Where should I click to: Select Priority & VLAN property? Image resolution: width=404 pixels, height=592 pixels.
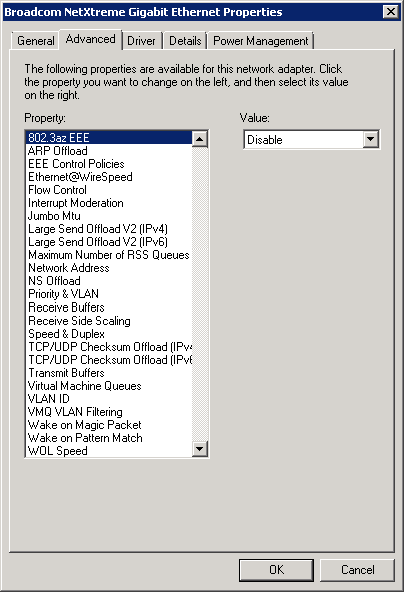(109, 294)
